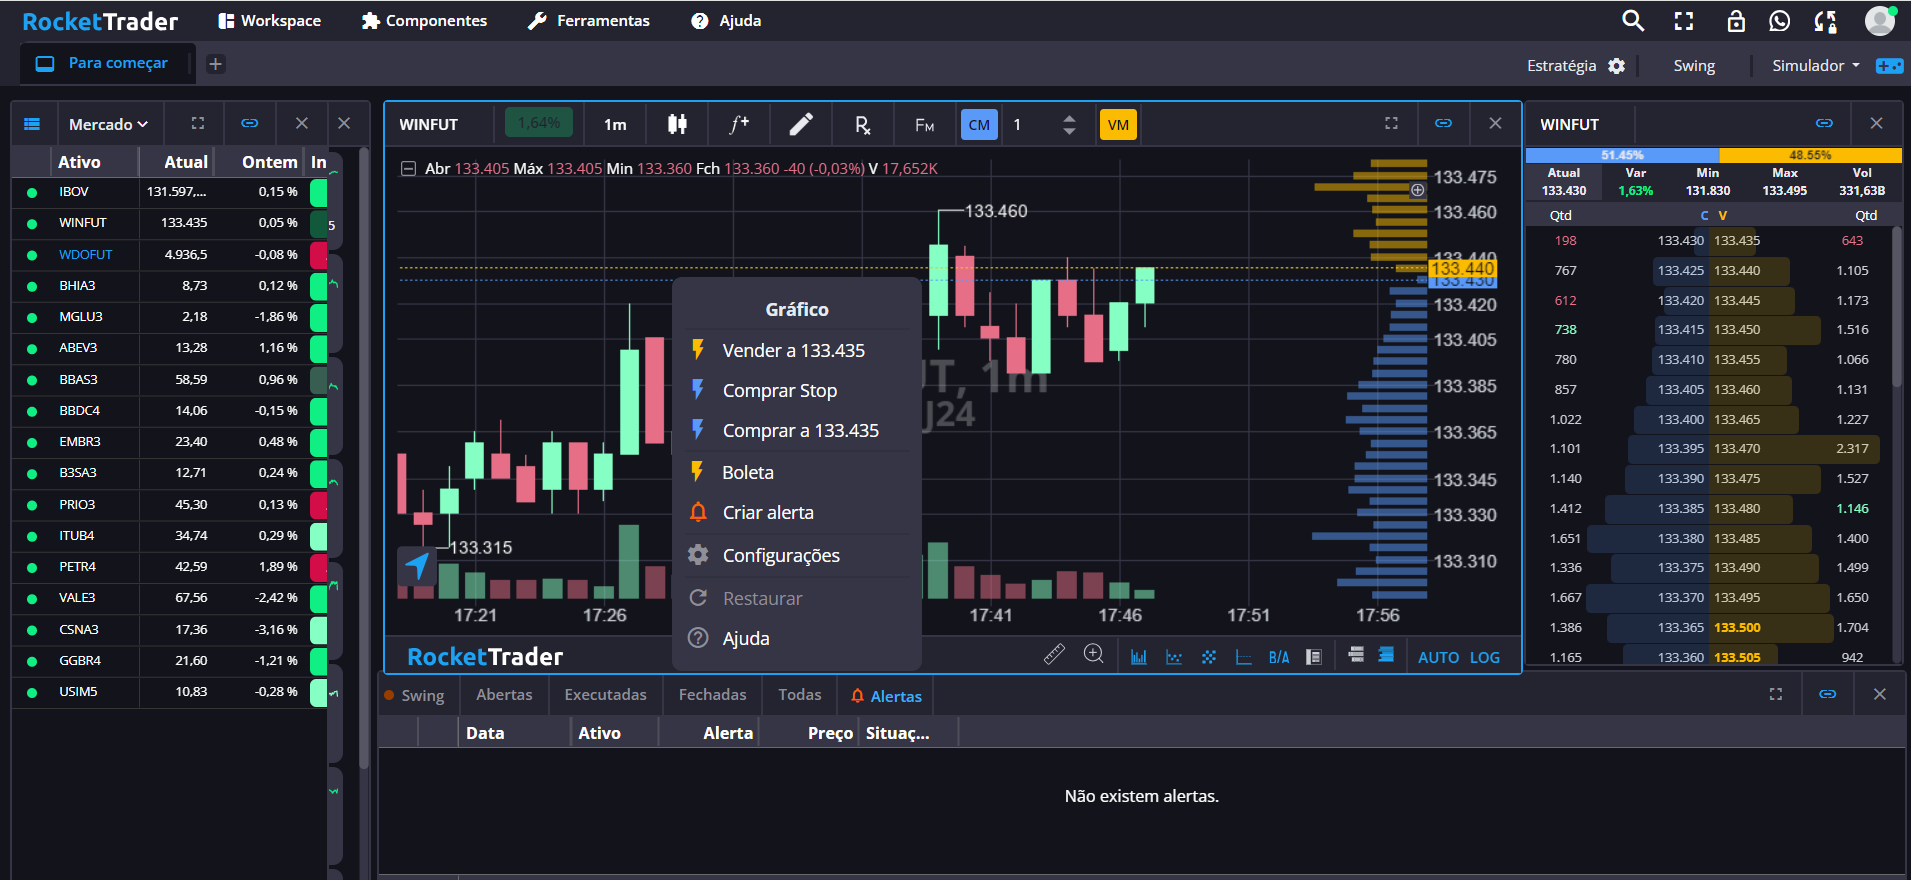Switch to the Abertas tab

click(x=504, y=694)
